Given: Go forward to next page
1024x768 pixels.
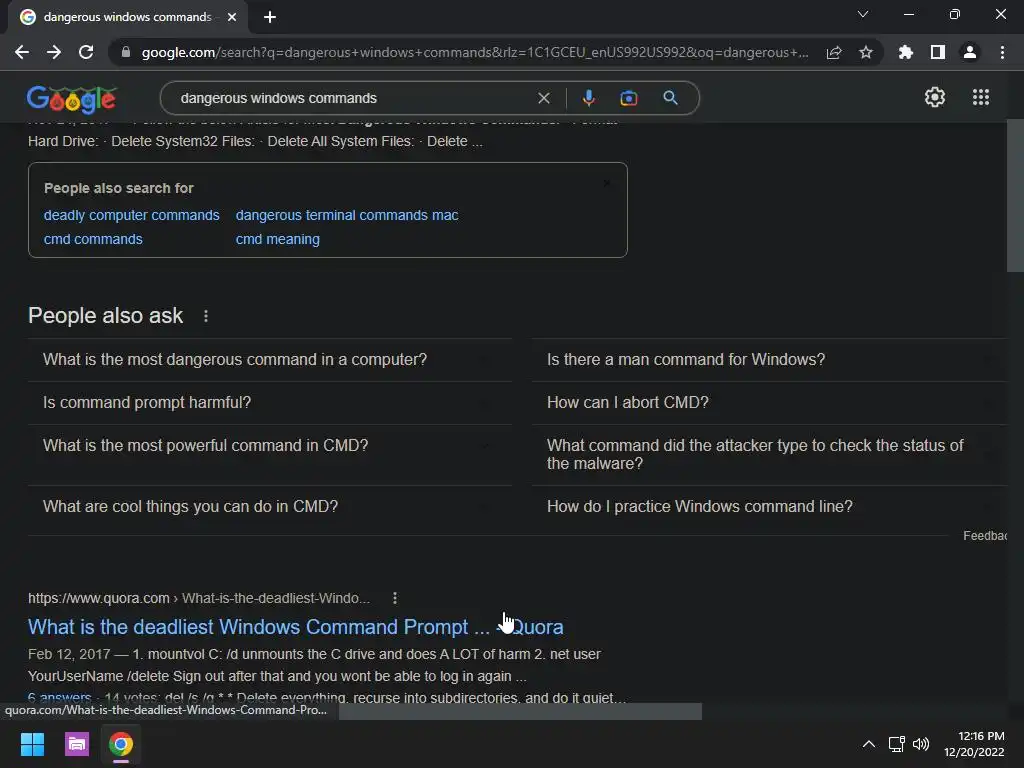Looking at the screenshot, I should (54, 52).
